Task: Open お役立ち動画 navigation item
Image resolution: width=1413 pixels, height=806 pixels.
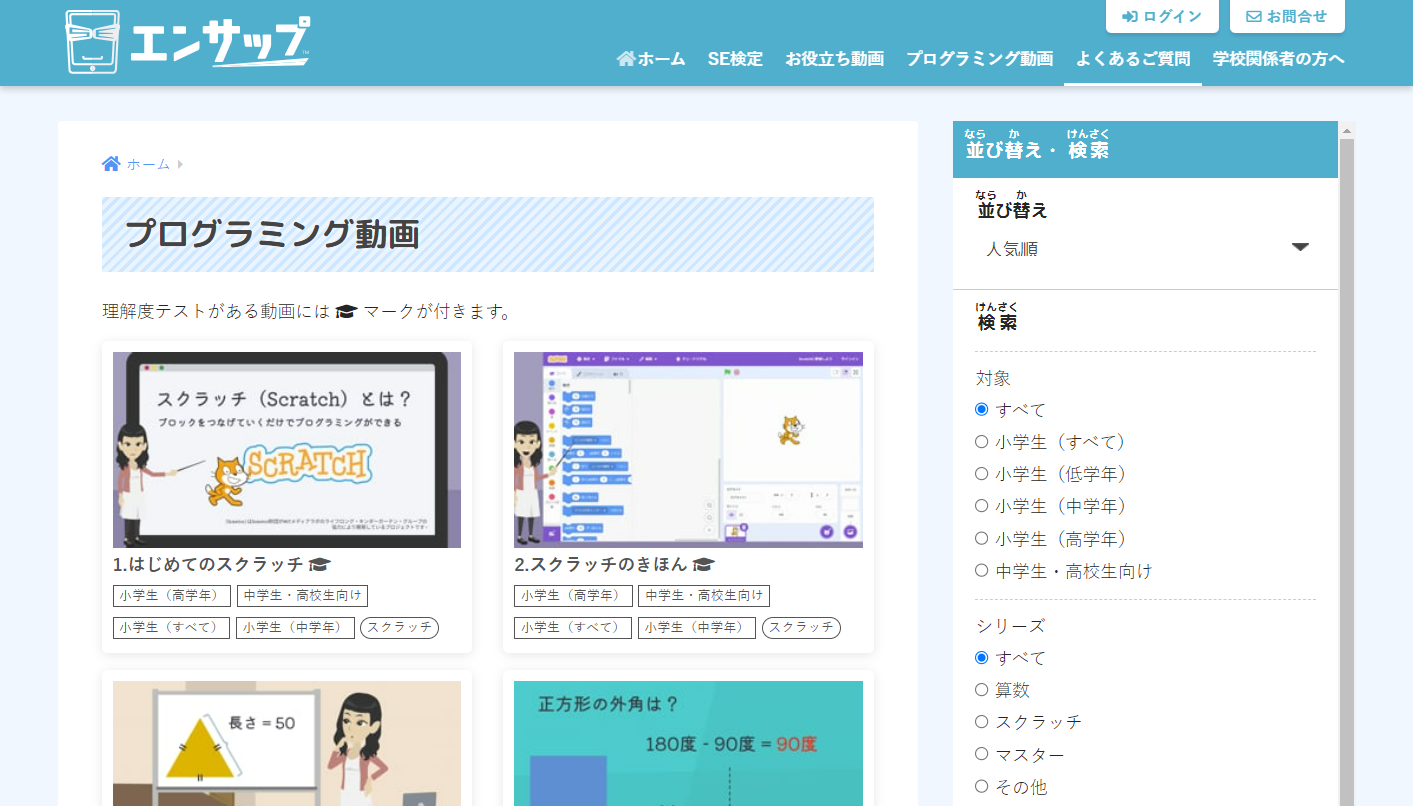Action: click(x=834, y=59)
